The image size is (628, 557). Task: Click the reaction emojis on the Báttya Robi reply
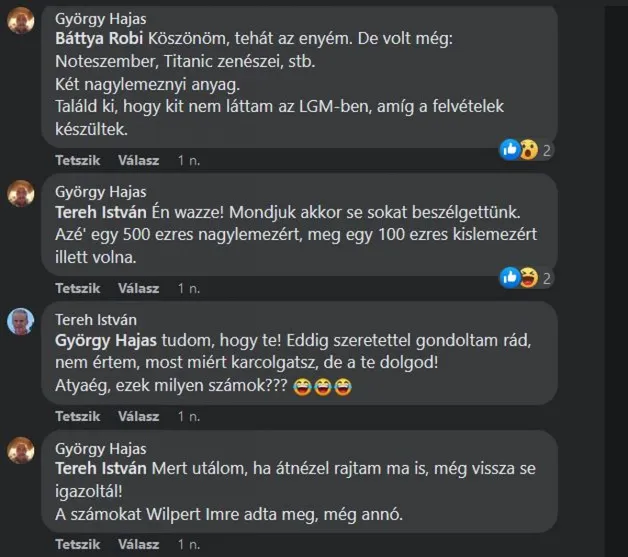click(x=521, y=150)
